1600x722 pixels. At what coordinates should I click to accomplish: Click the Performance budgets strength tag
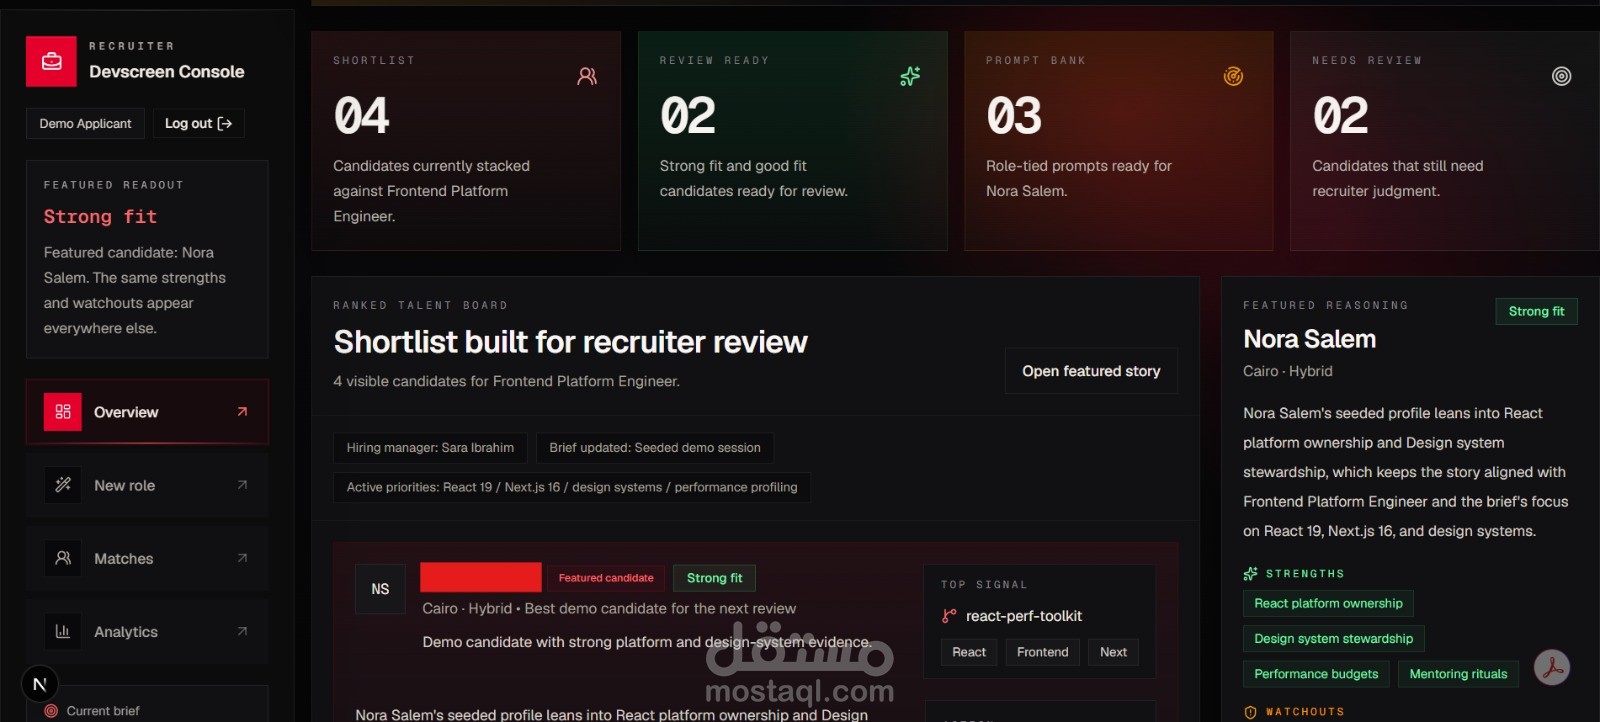click(1316, 674)
